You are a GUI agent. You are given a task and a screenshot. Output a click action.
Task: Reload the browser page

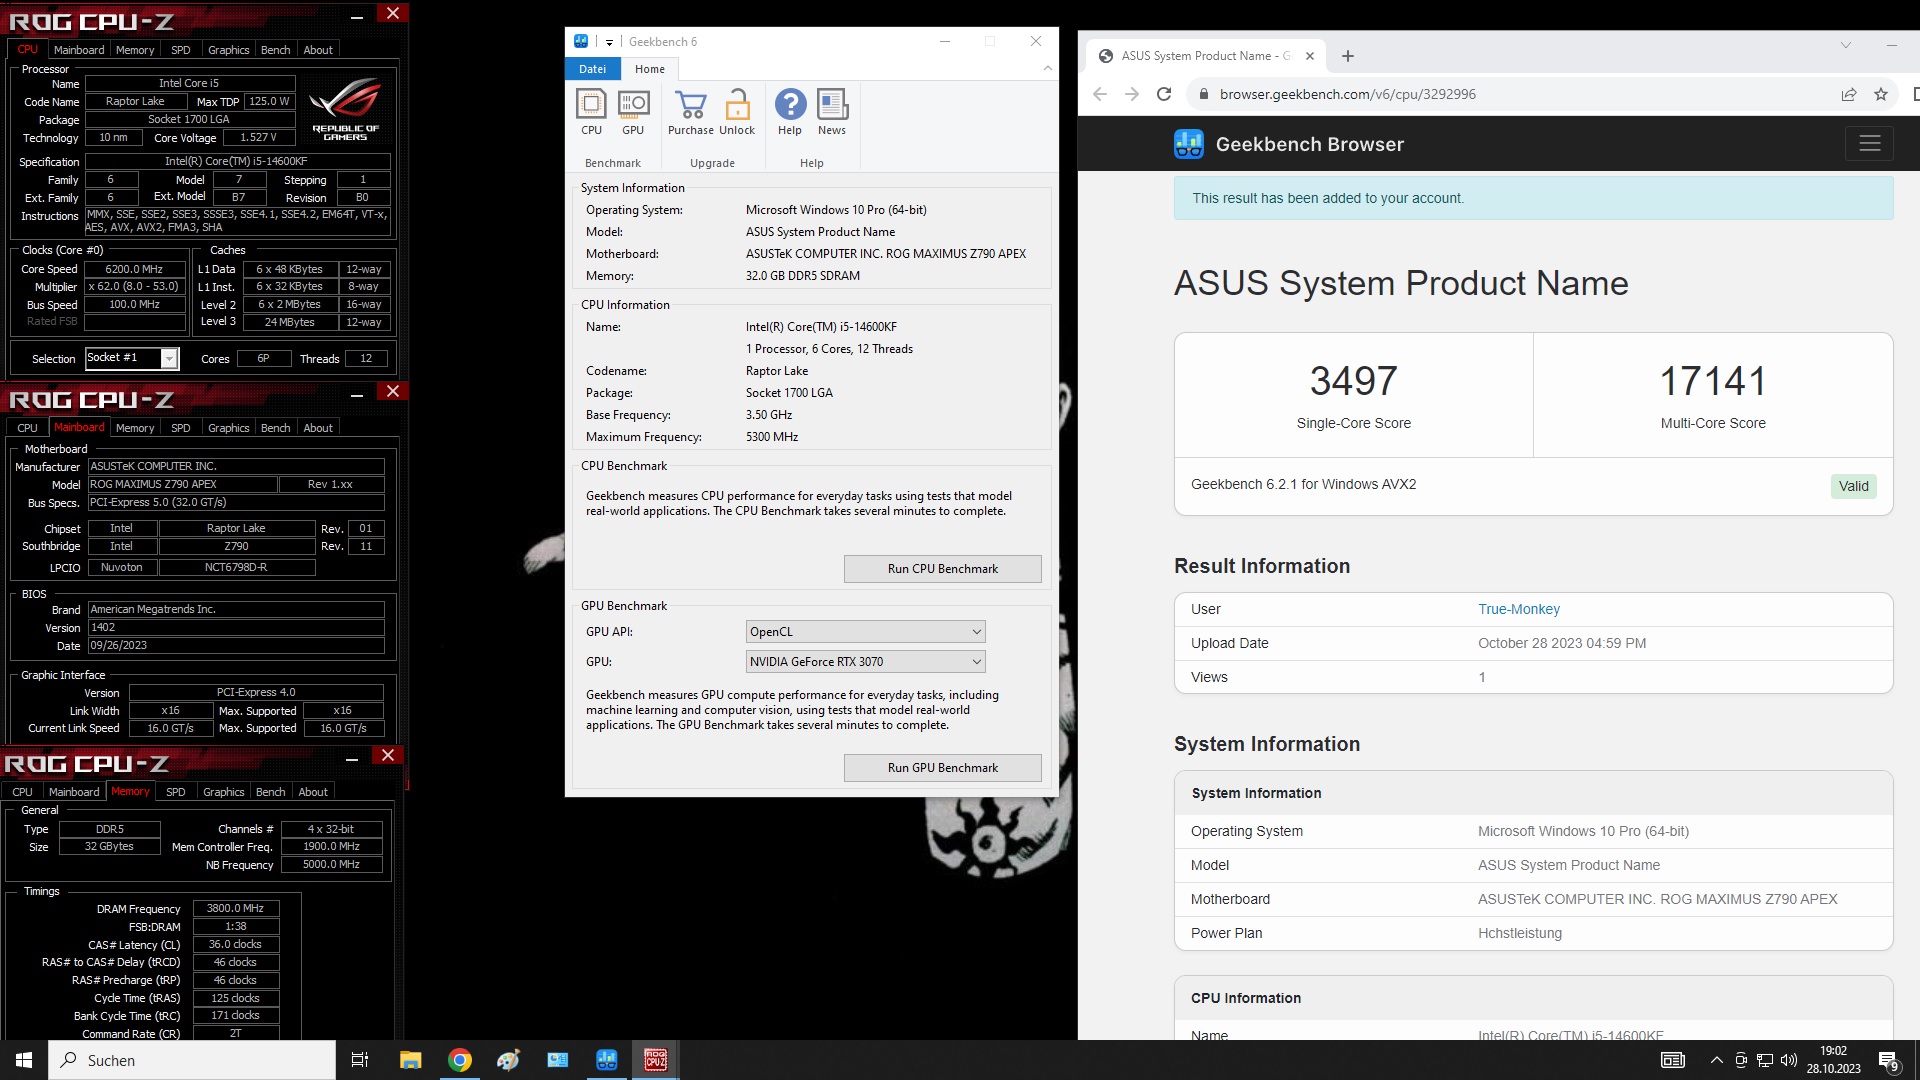coord(1164,94)
